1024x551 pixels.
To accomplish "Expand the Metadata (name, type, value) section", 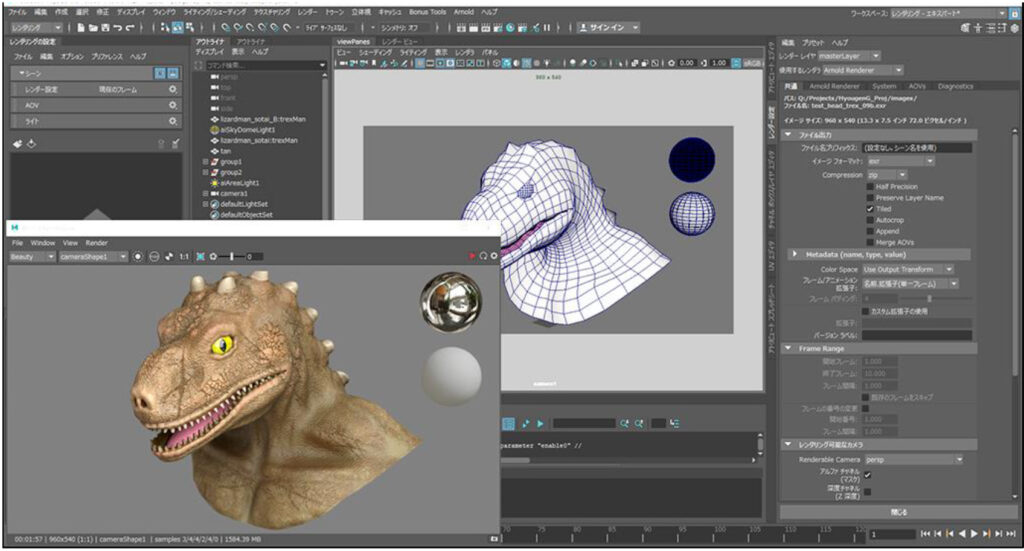I will click(x=795, y=254).
